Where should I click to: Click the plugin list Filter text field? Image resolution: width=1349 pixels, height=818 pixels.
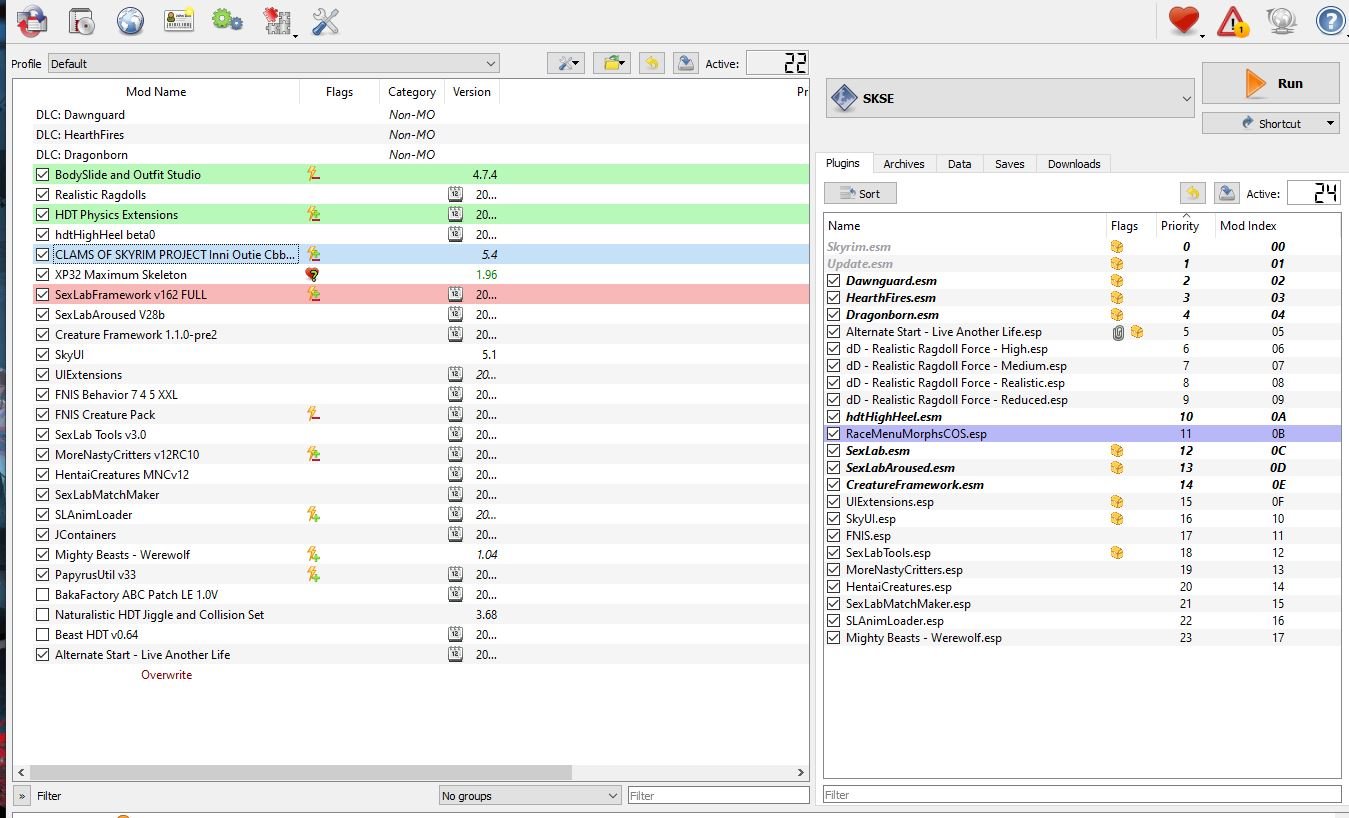[x=1082, y=795]
